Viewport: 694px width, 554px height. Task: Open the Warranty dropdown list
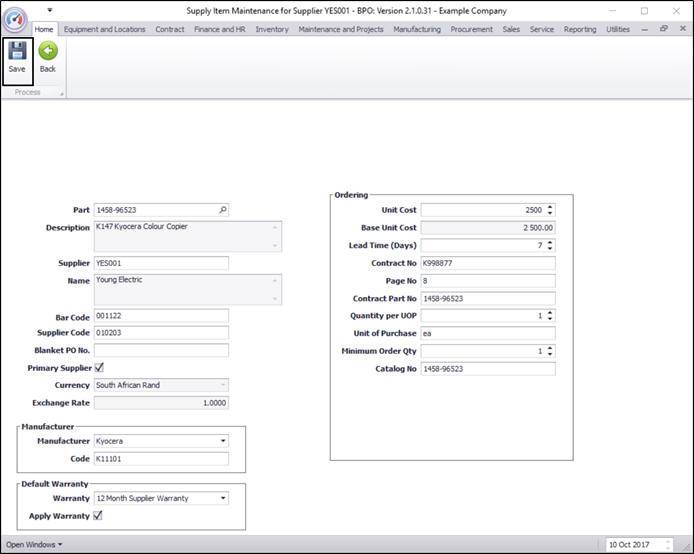pyautogui.click(x=223, y=498)
